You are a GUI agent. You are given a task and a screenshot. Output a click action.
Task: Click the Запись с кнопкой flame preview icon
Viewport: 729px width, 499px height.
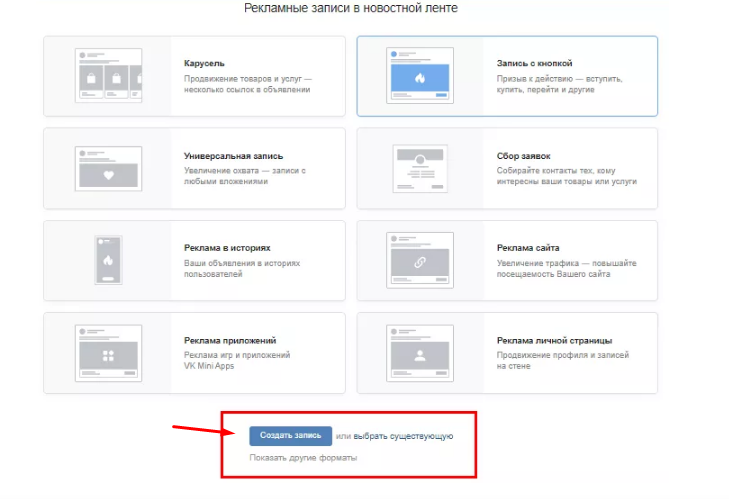421,76
